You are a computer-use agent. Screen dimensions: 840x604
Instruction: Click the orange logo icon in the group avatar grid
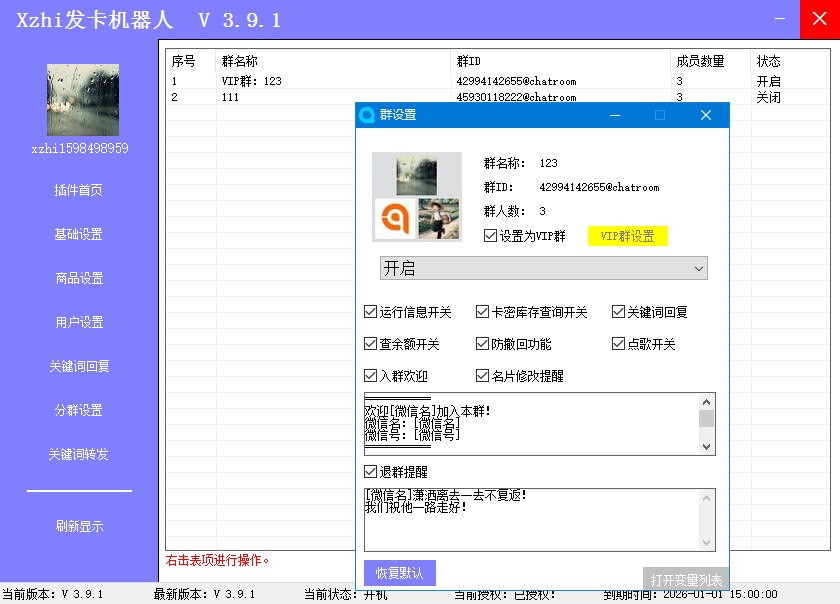397,220
